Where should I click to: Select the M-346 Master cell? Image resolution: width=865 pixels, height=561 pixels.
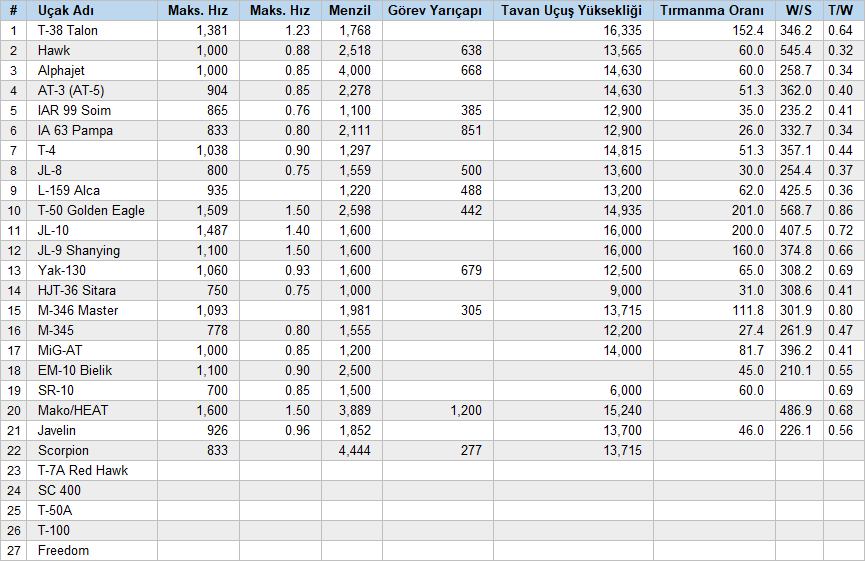[92, 311]
